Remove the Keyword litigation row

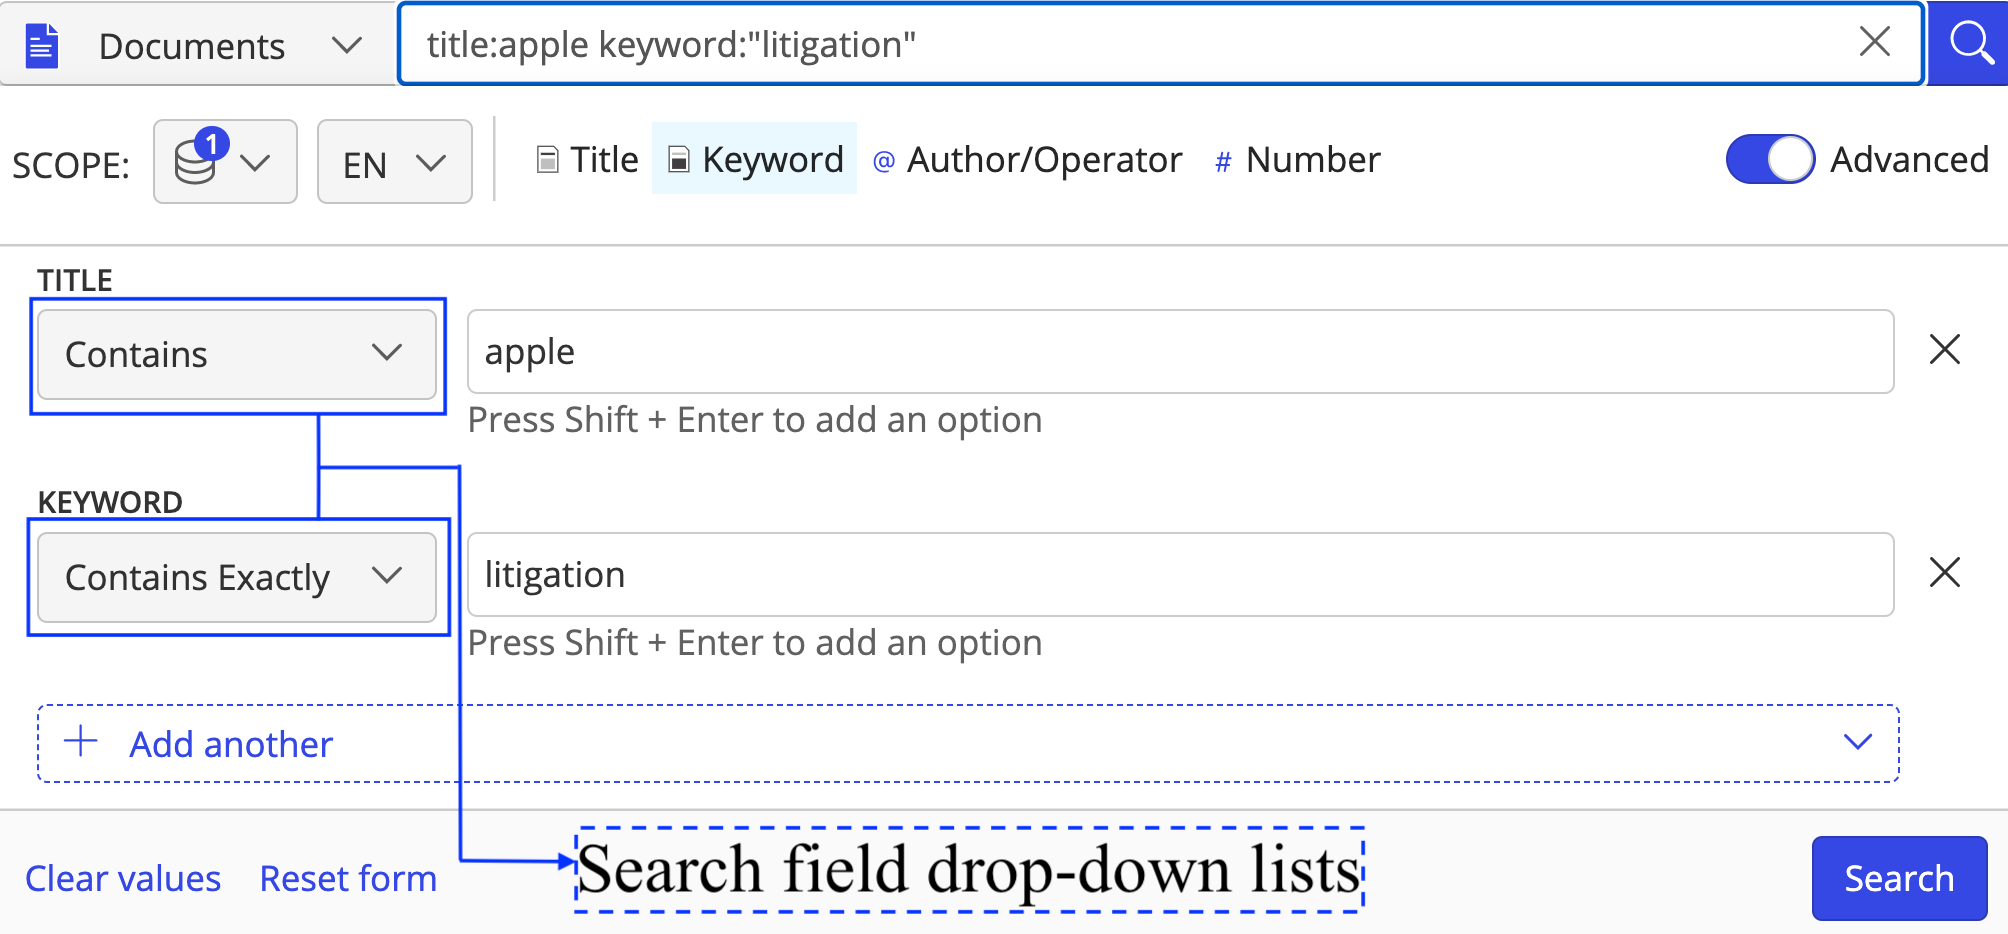pos(1944,573)
